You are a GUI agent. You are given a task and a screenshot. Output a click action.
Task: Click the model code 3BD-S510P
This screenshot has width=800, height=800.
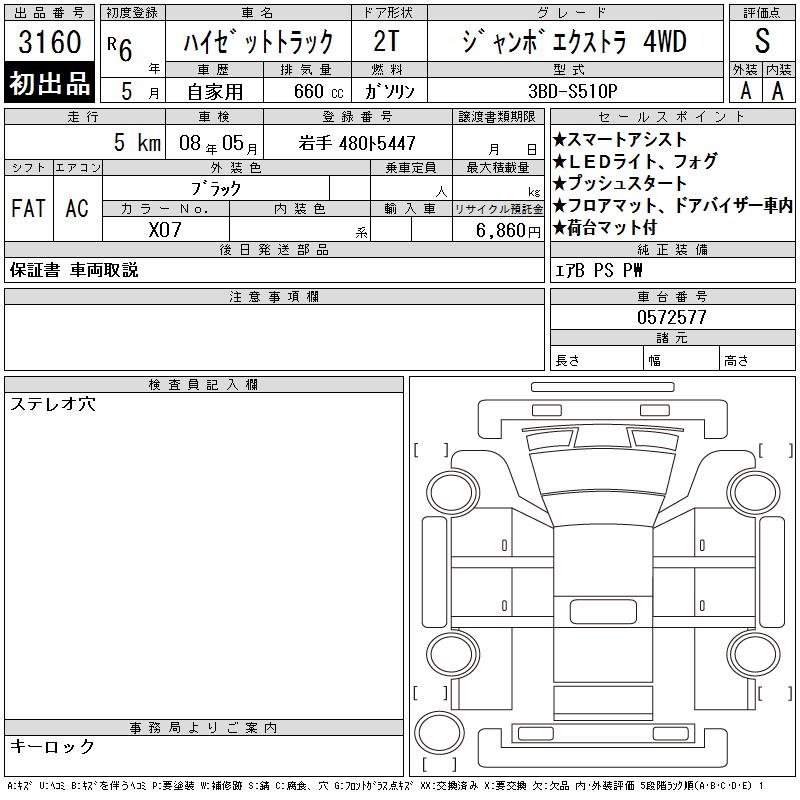point(572,91)
